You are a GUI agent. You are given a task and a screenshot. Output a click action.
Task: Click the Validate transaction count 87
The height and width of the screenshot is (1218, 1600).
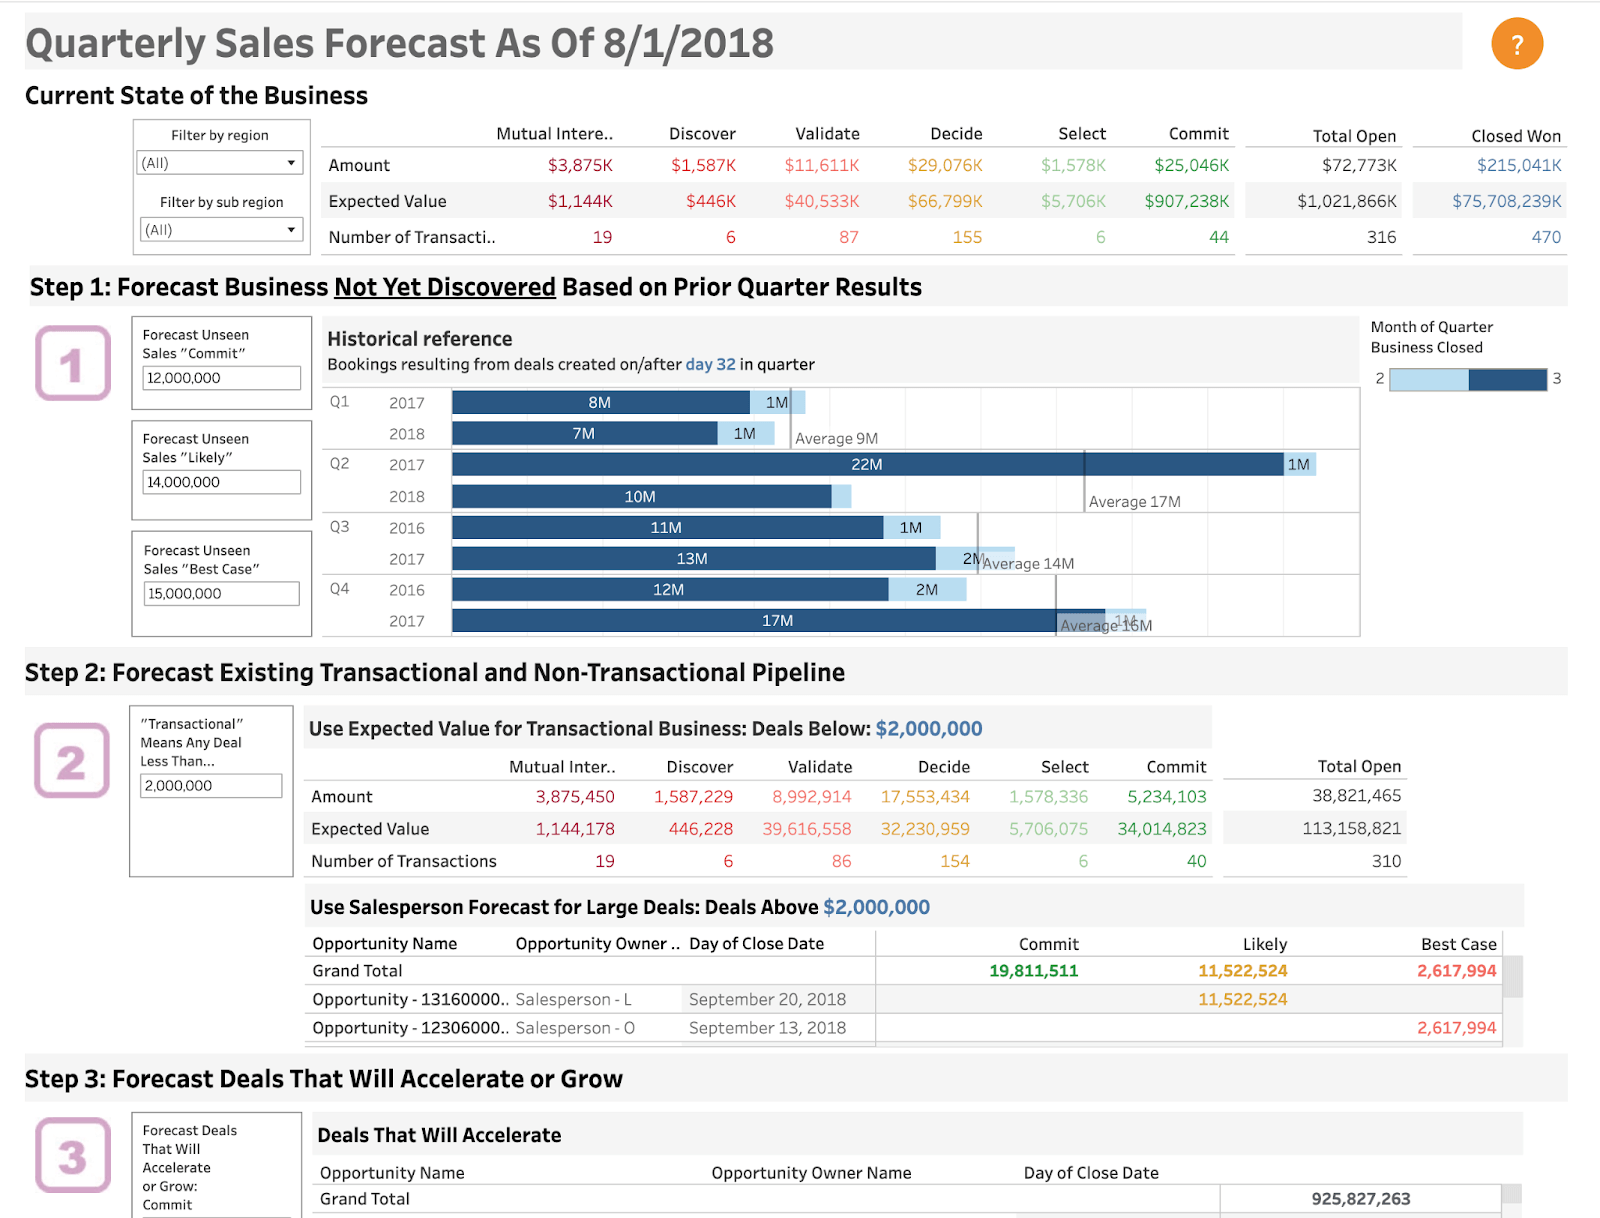point(849,237)
